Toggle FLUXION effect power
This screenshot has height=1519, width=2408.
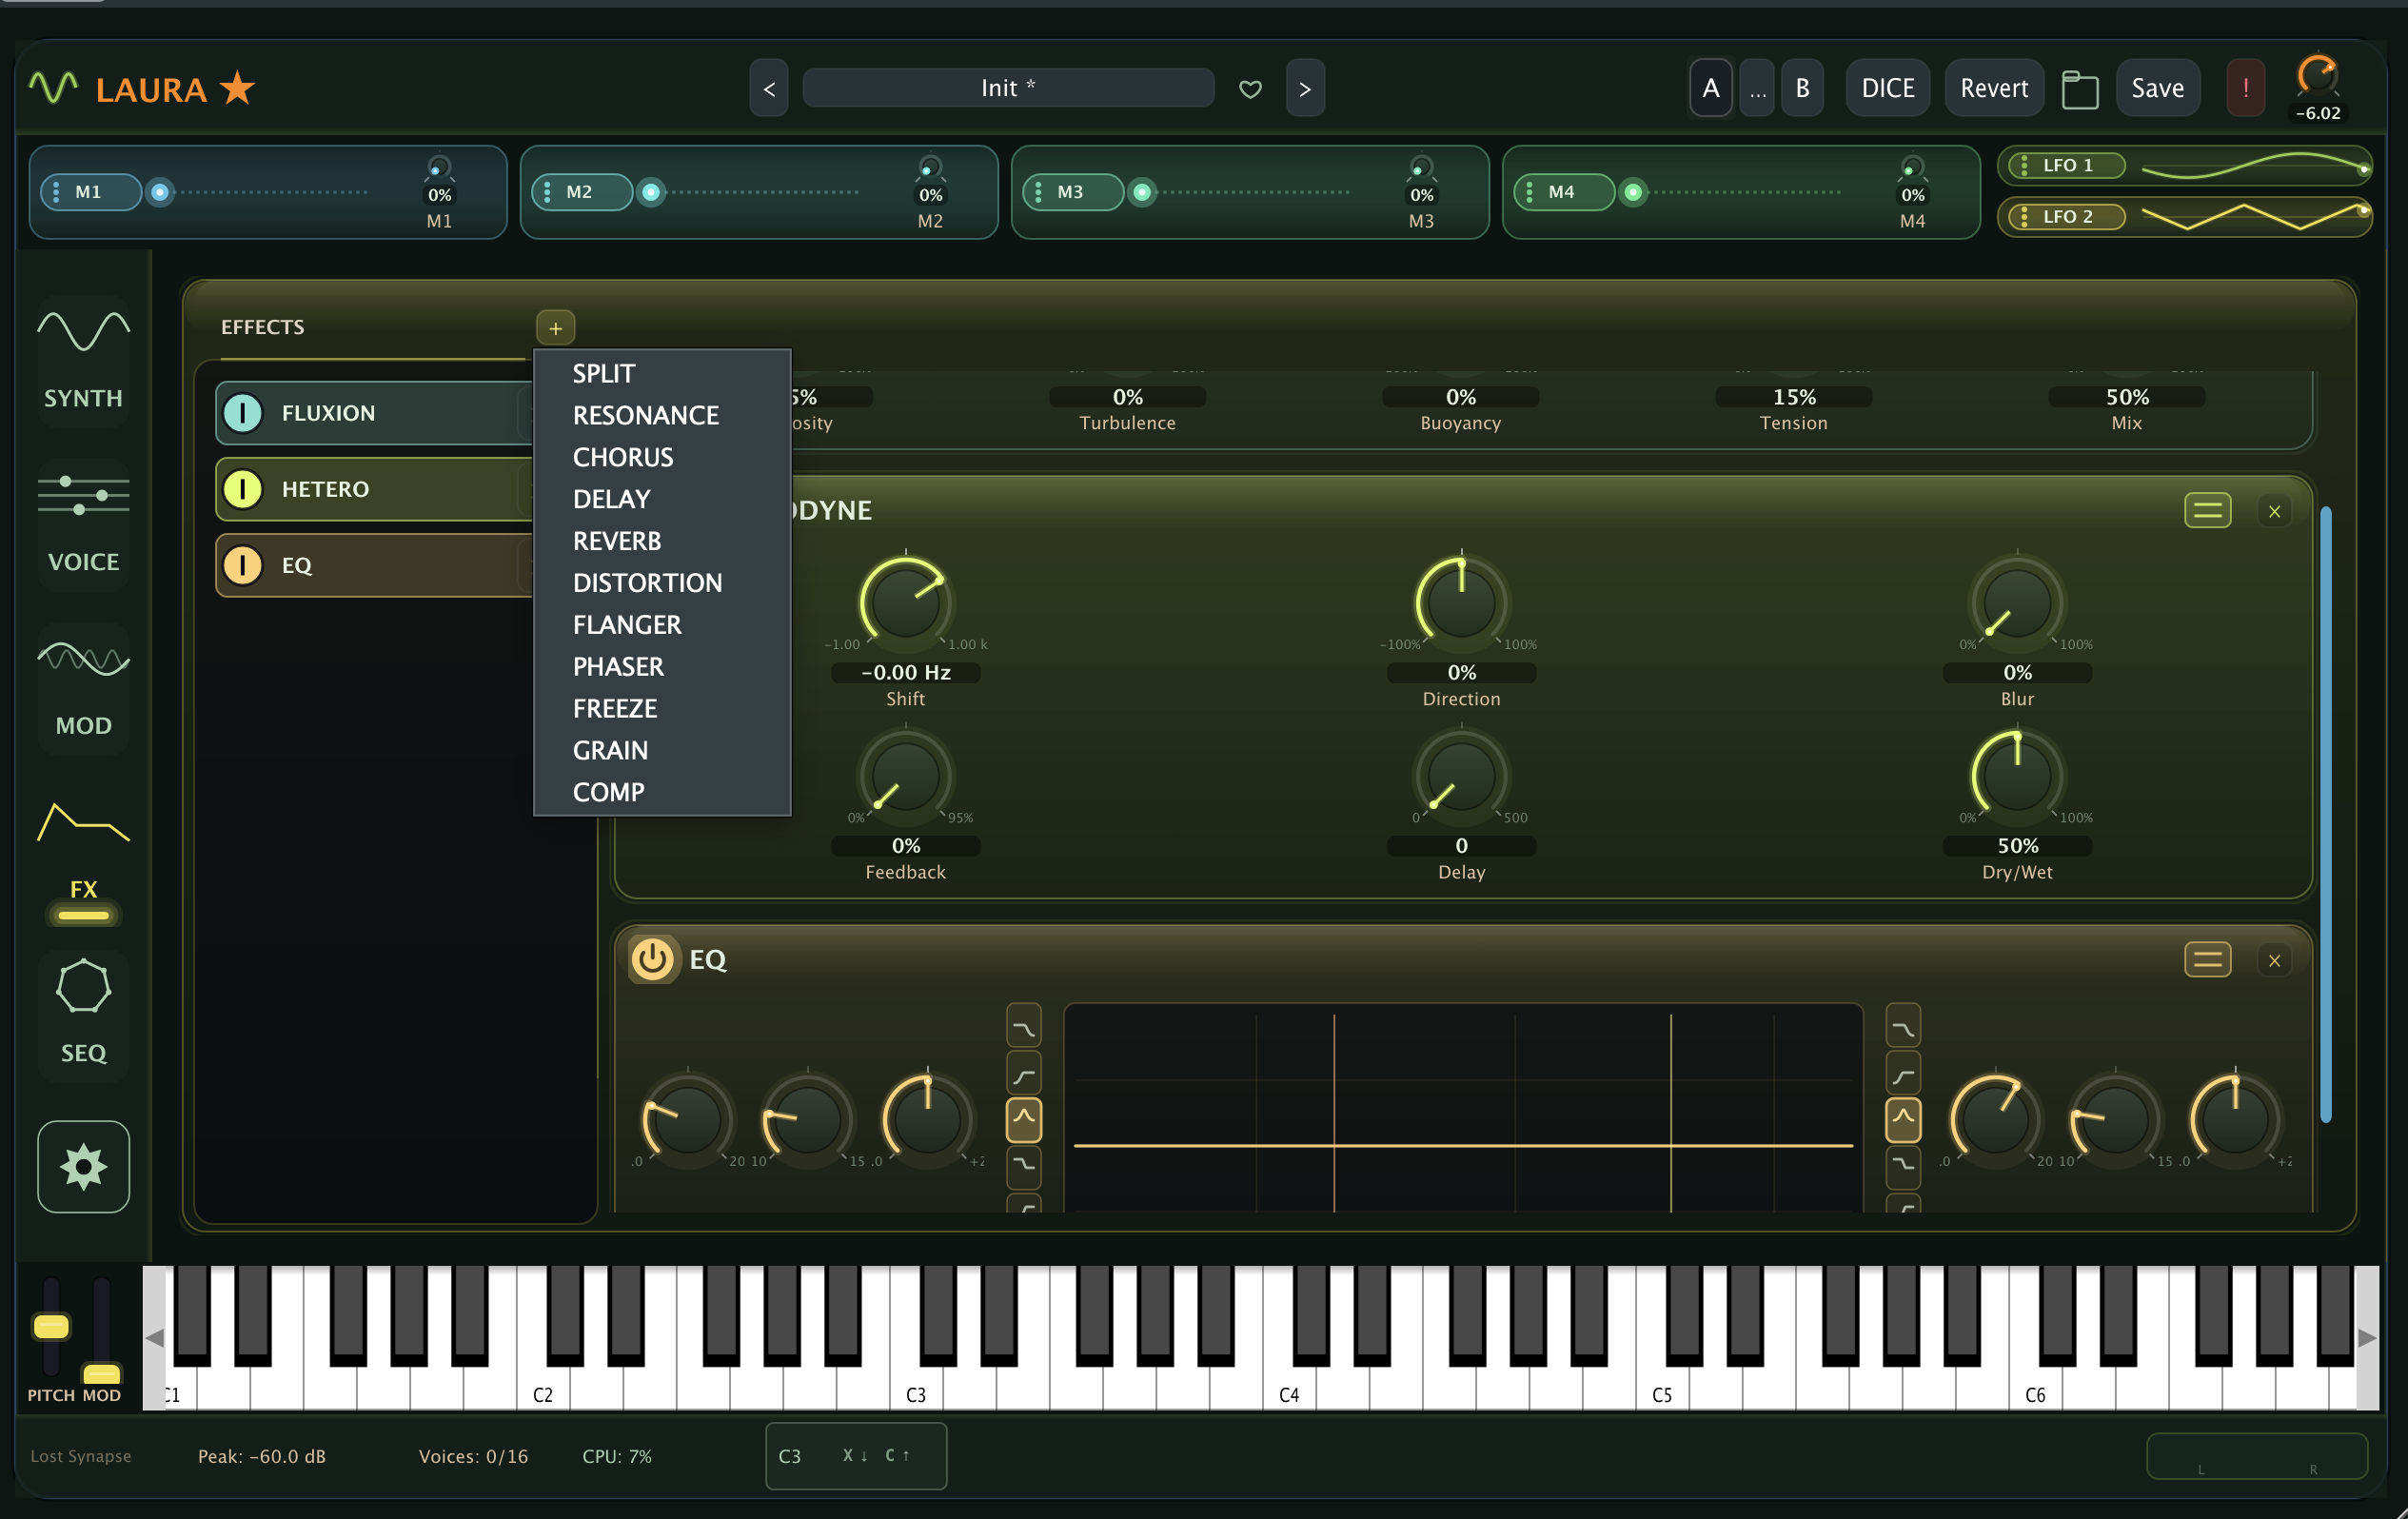[242, 413]
